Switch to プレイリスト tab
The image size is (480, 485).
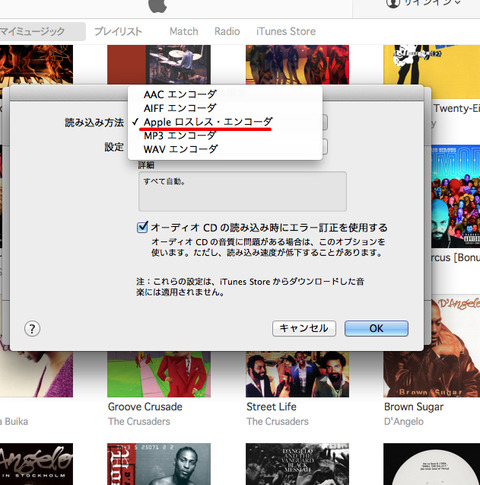pyautogui.click(x=118, y=31)
